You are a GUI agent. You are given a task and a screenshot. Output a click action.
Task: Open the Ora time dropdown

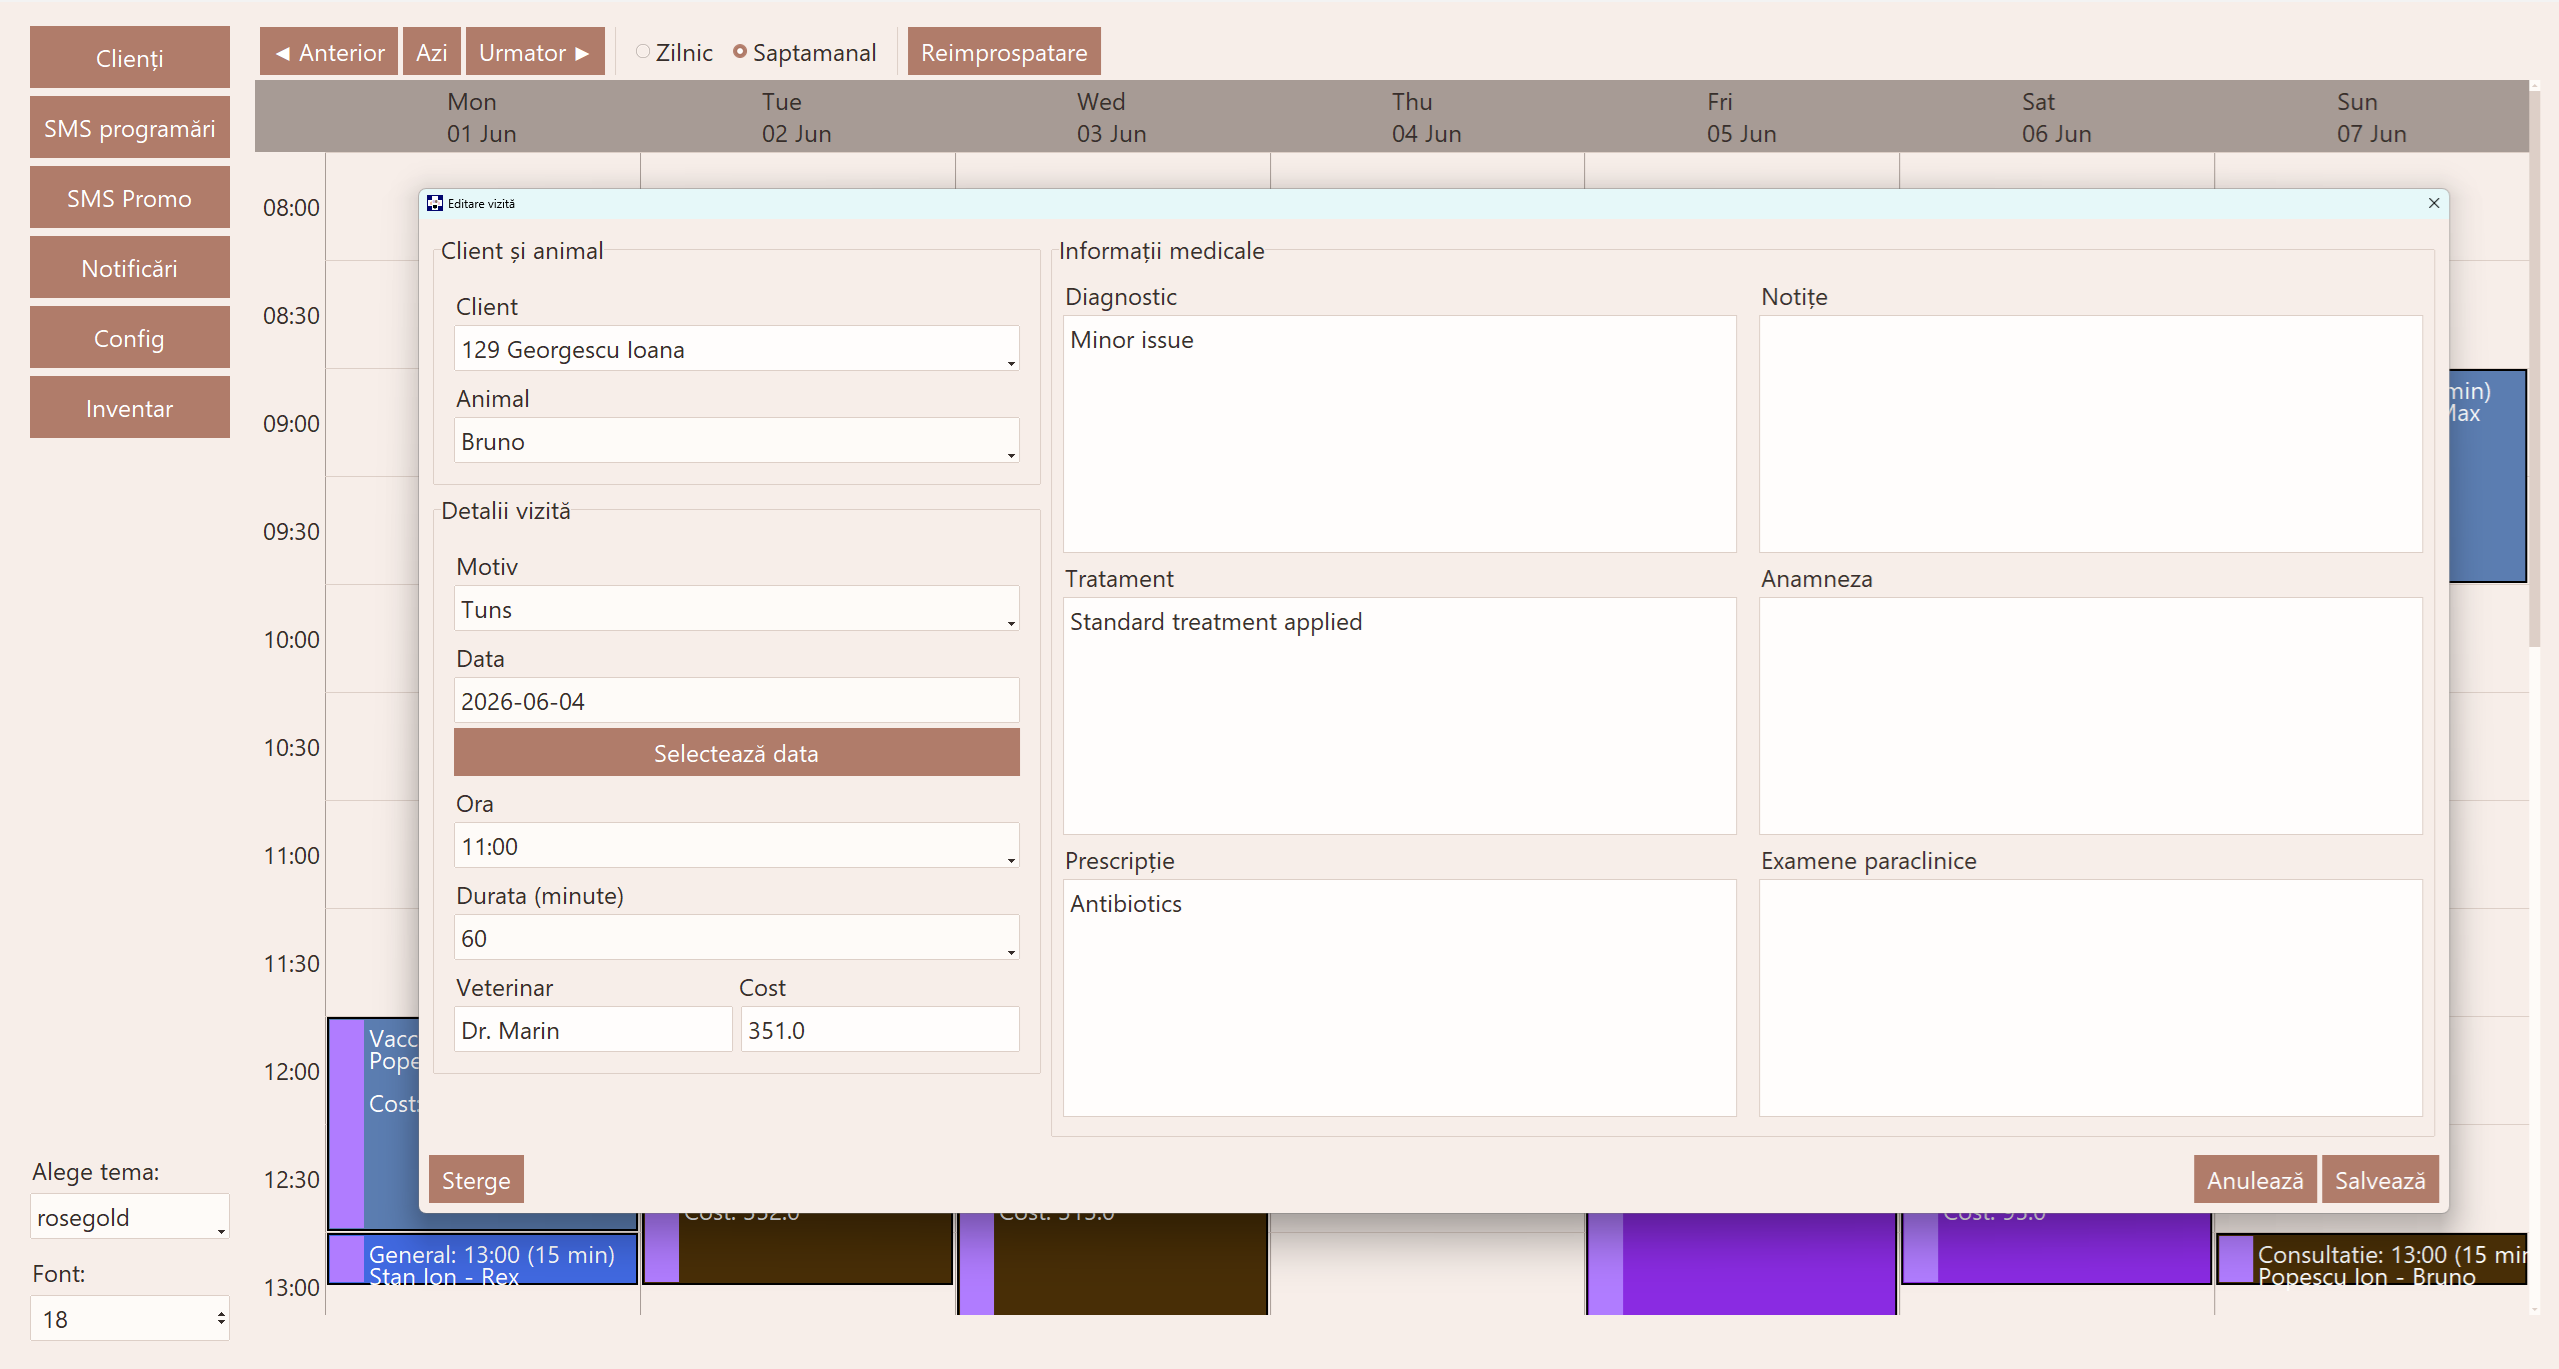click(x=737, y=846)
